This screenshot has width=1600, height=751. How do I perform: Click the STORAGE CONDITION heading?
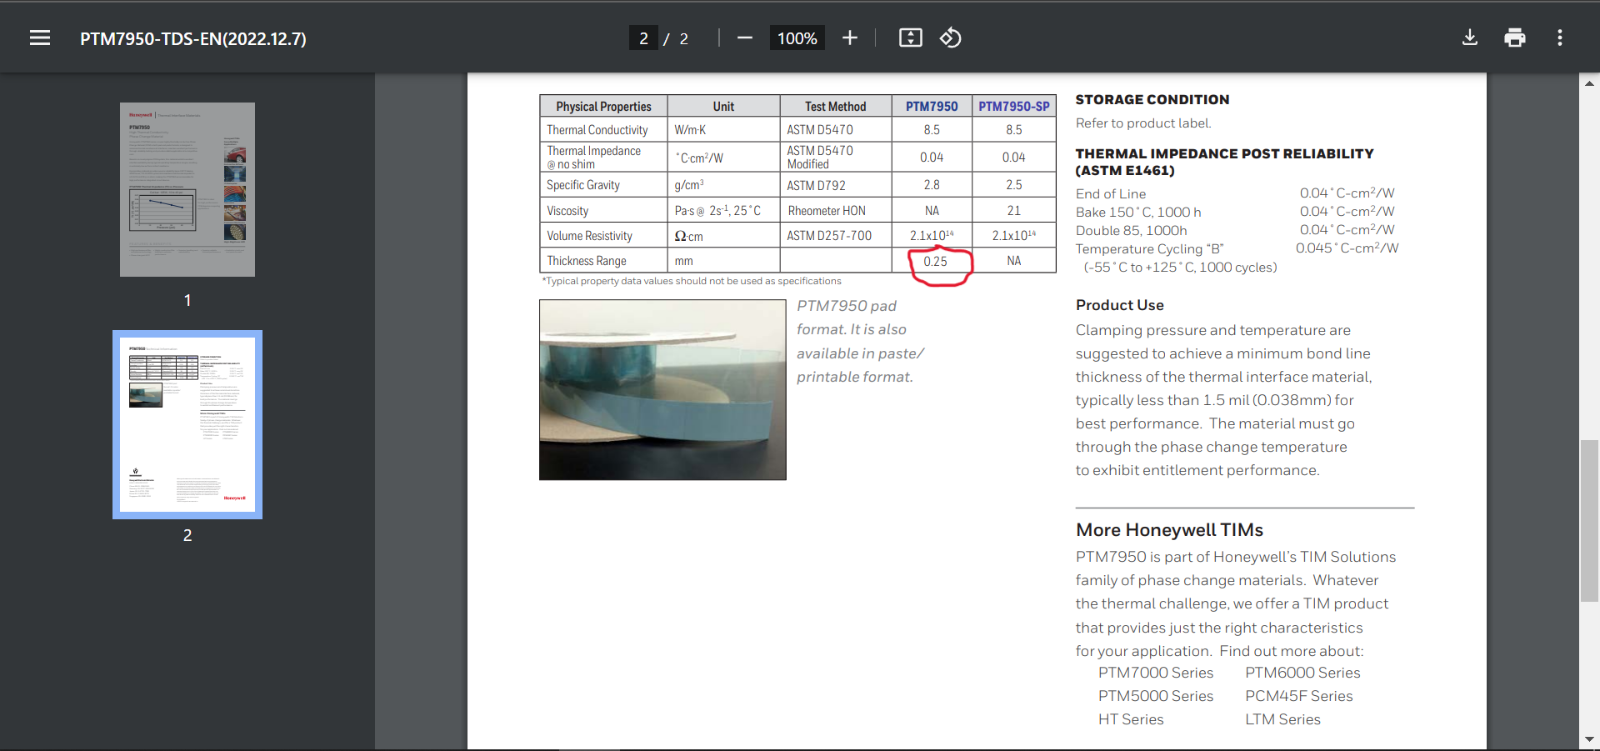1152,100
